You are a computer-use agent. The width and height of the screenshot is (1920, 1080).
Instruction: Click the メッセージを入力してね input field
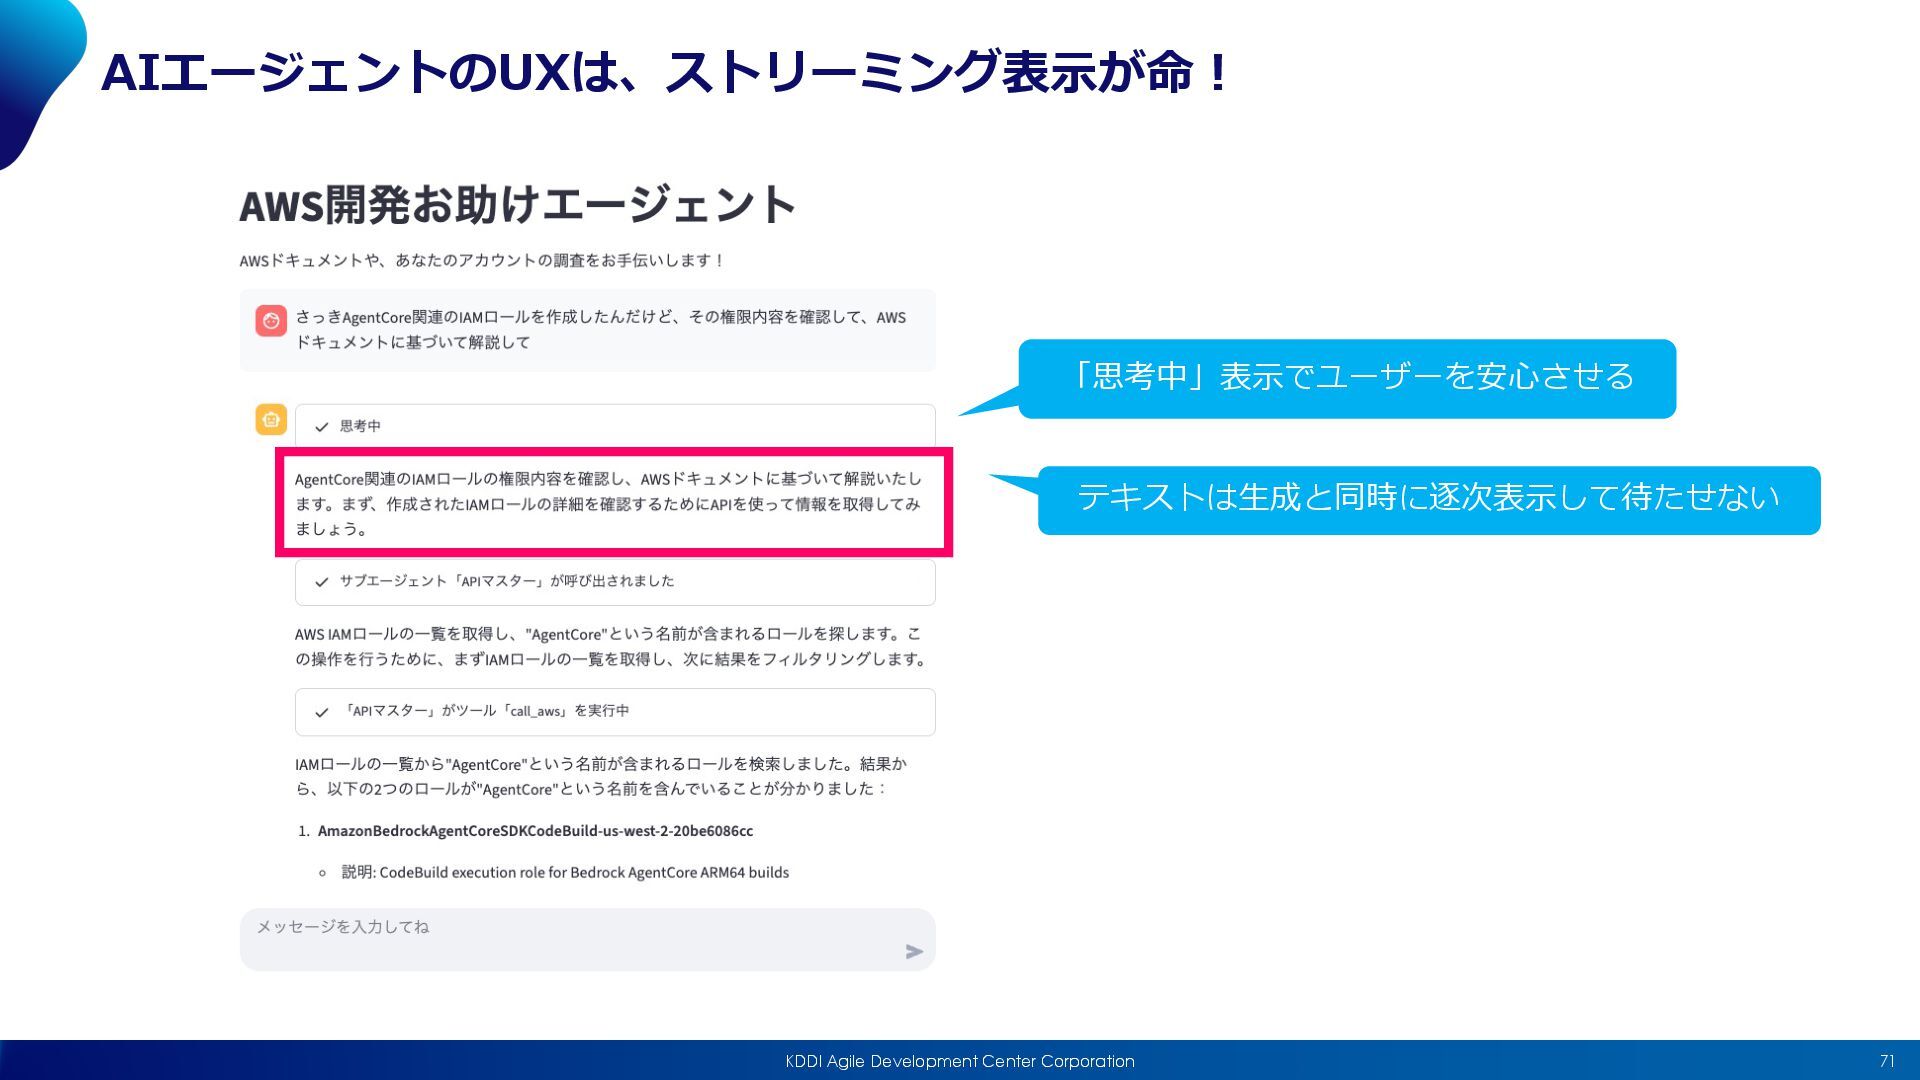pos(588,939)
